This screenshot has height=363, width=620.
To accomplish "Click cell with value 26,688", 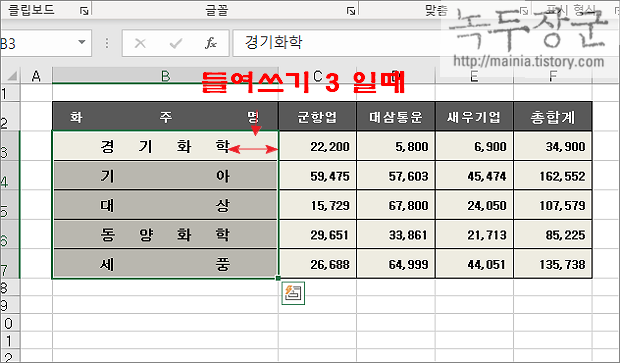I will tap(318, 264).
